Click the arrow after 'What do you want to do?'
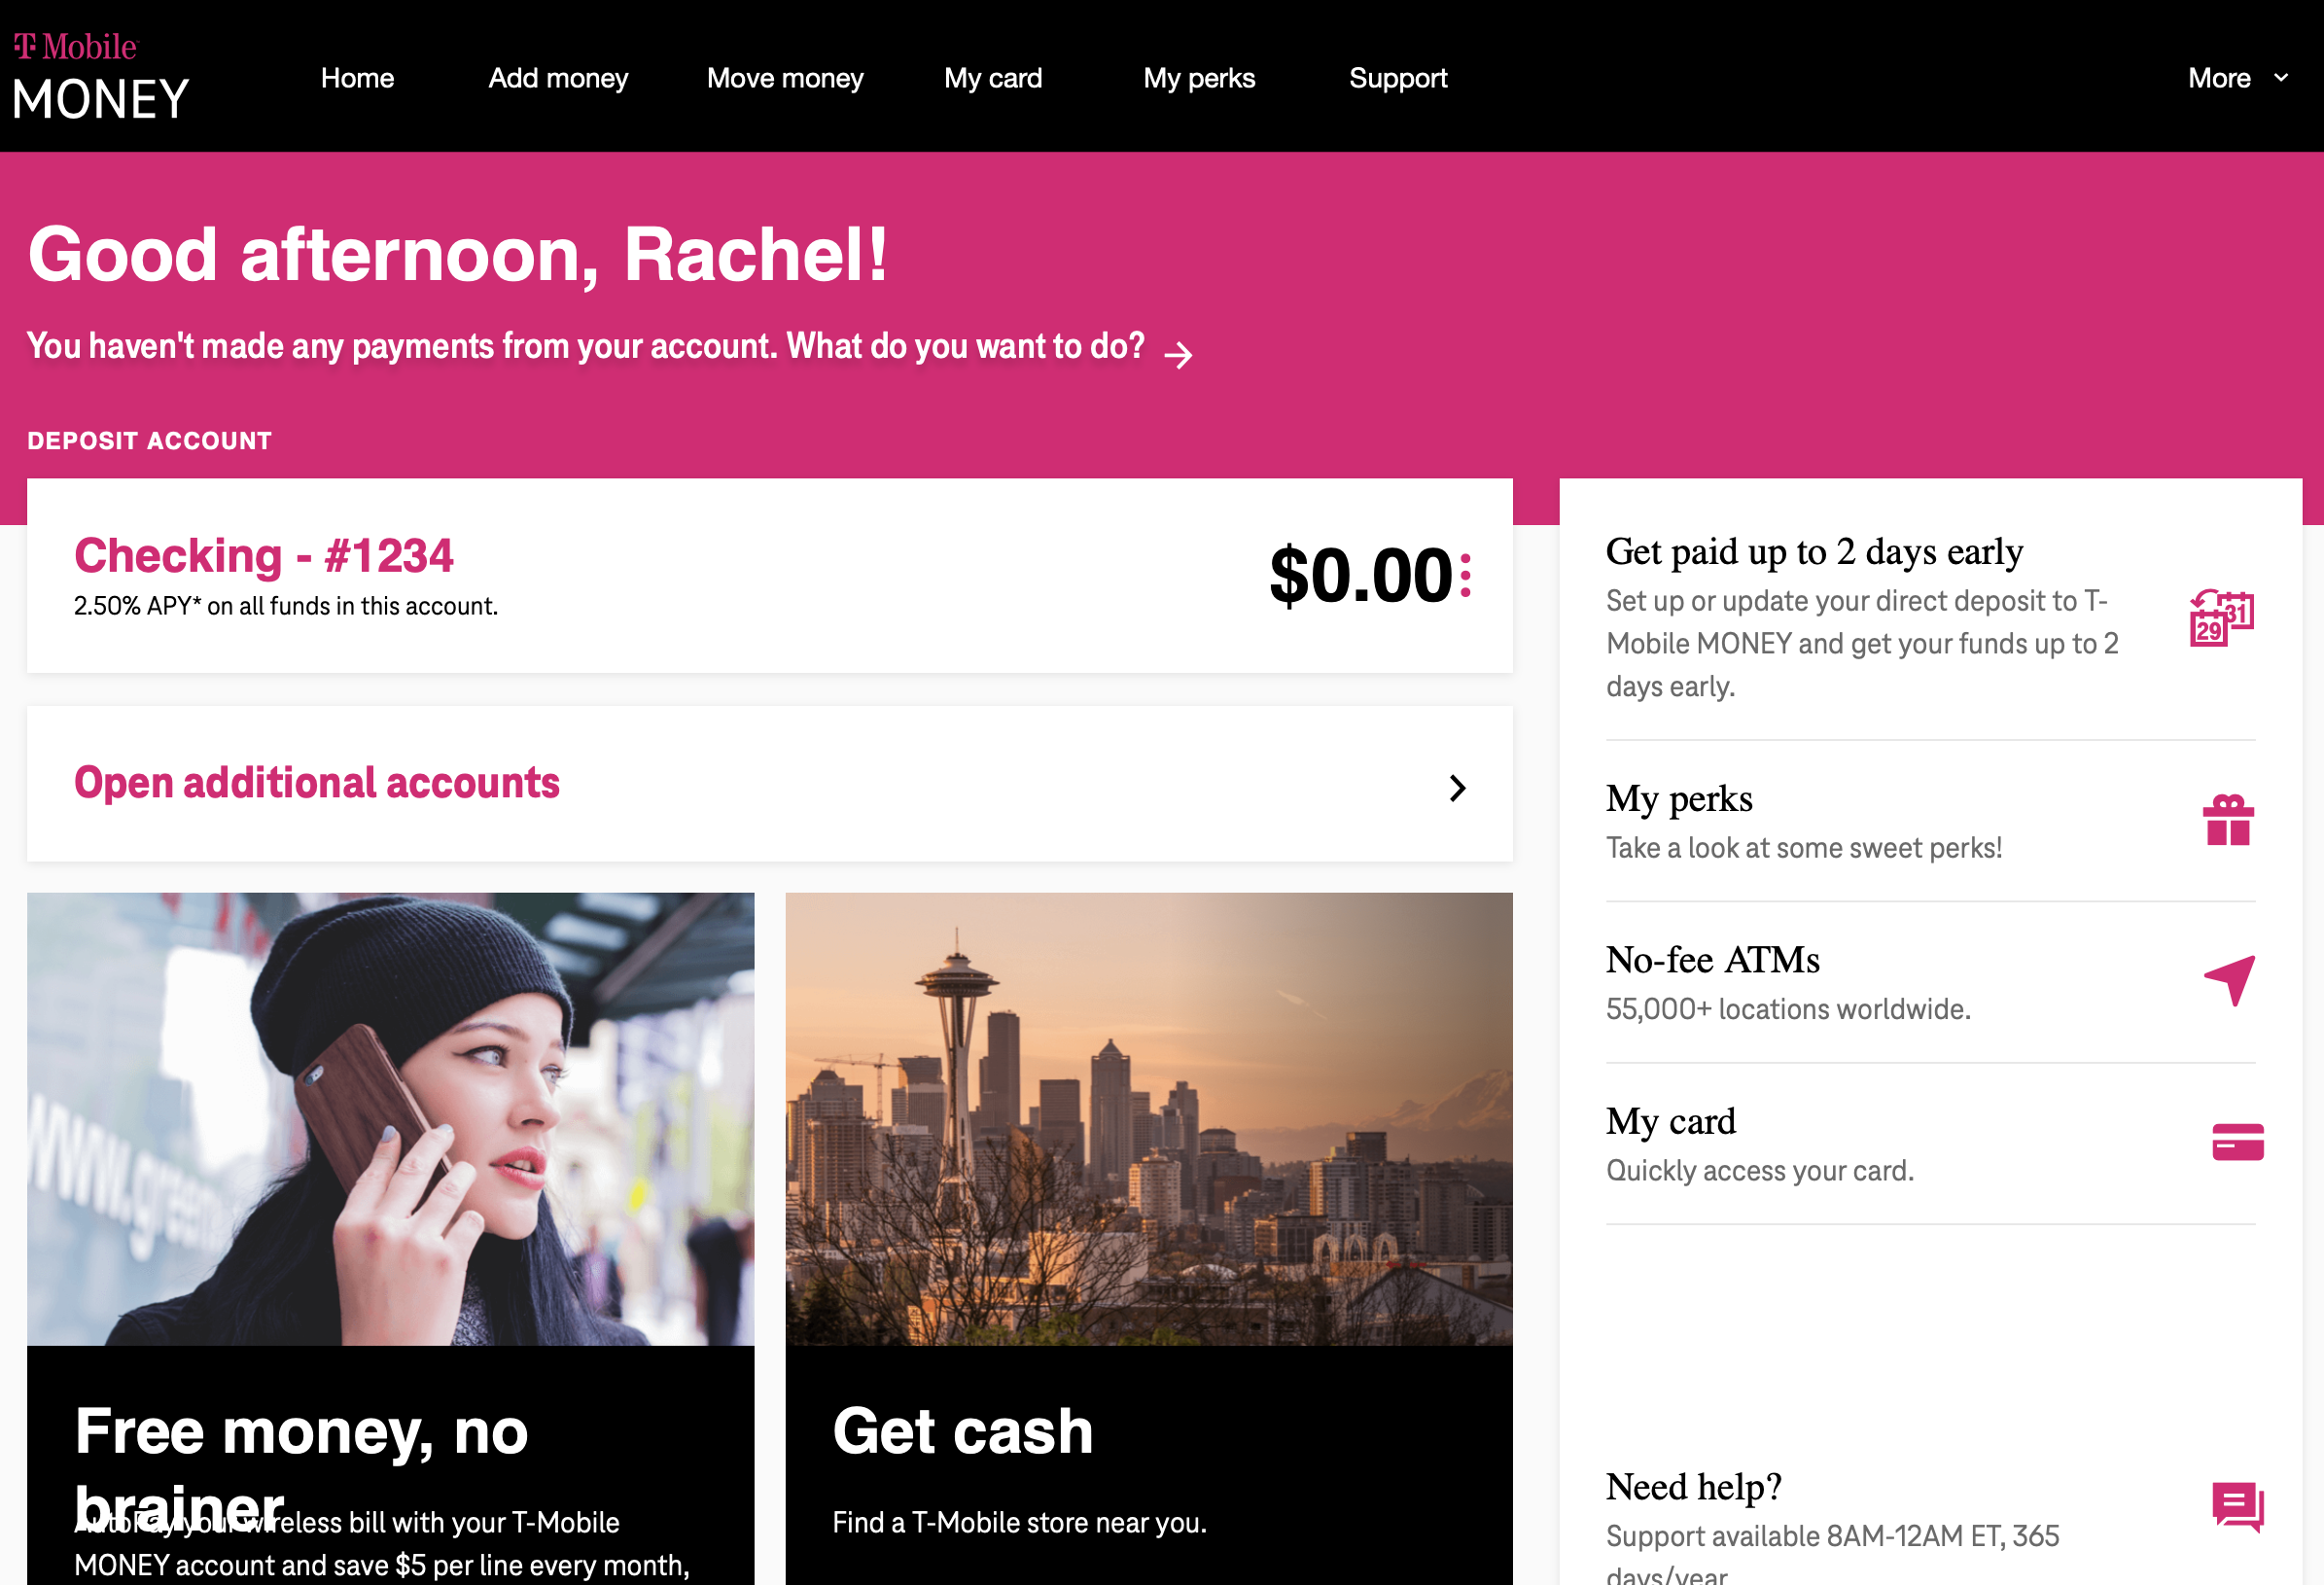The height and width of the screenshot is (1585, 2324). [x=1179, y=354]
